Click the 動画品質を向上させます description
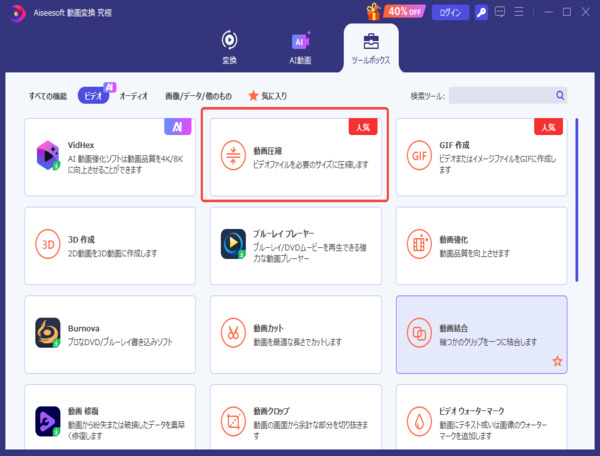 [x=474, y=253]
